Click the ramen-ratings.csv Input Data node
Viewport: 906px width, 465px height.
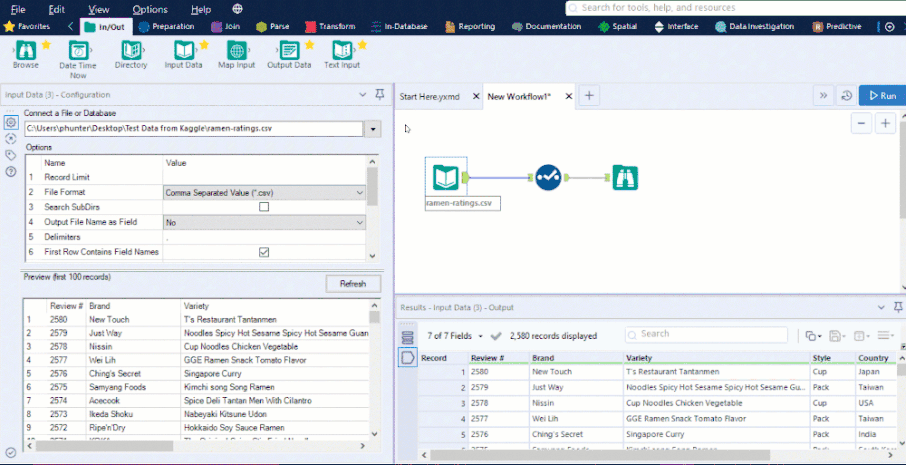point(446,178)
